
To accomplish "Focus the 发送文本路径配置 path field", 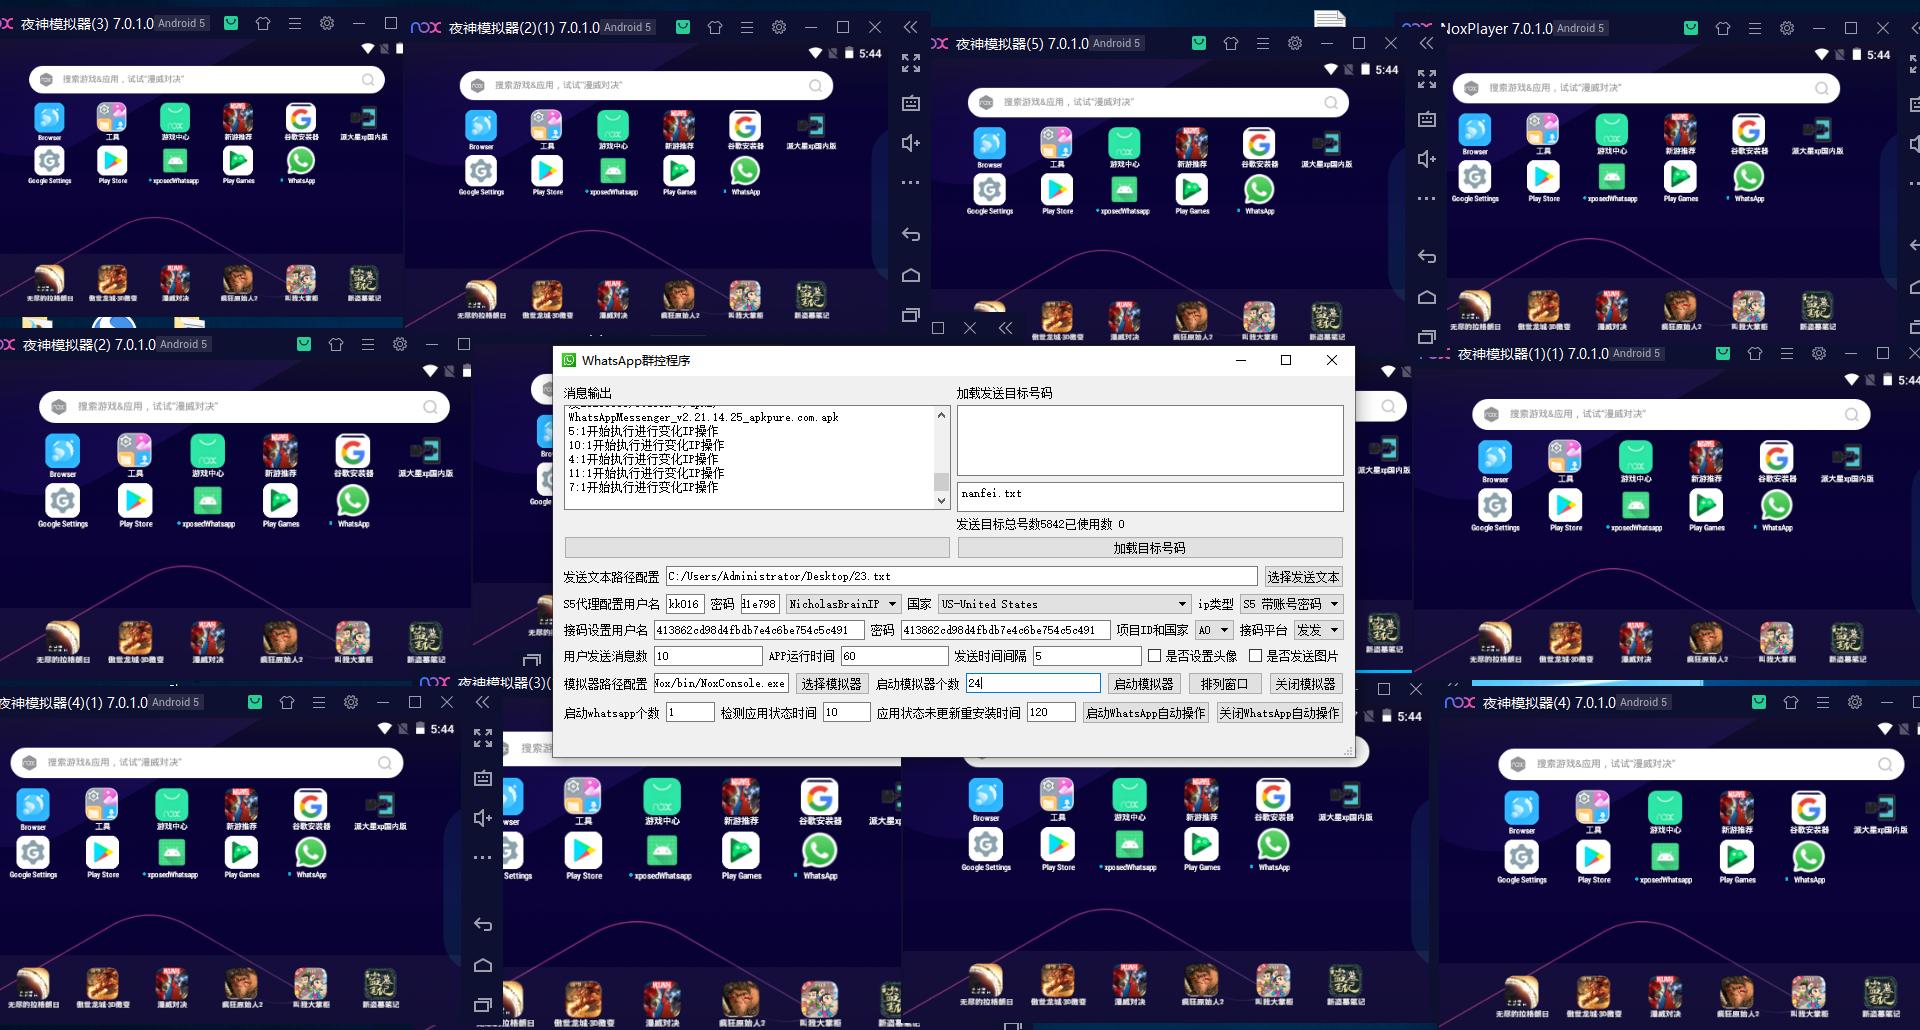I will point(961,577).
